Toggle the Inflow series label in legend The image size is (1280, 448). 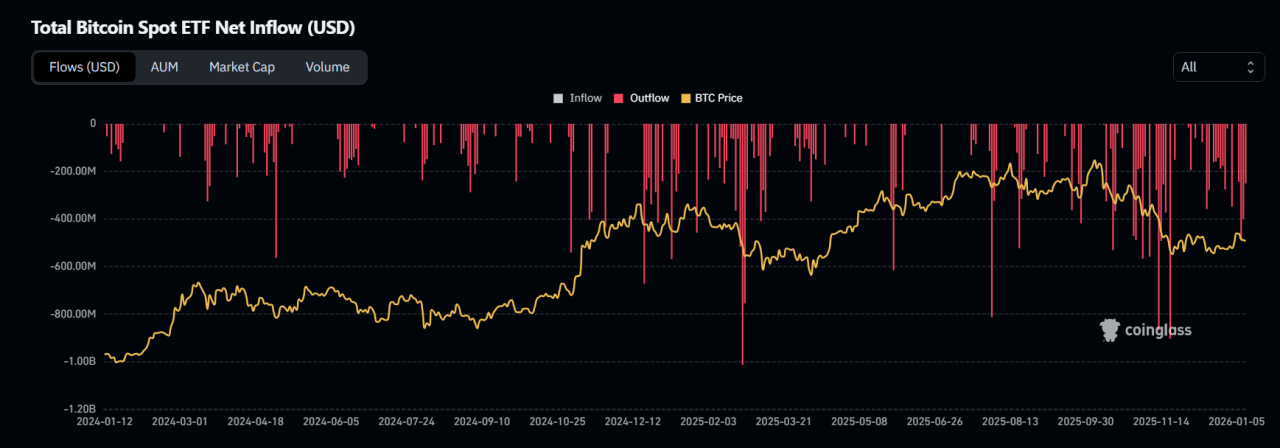(585, 98)
